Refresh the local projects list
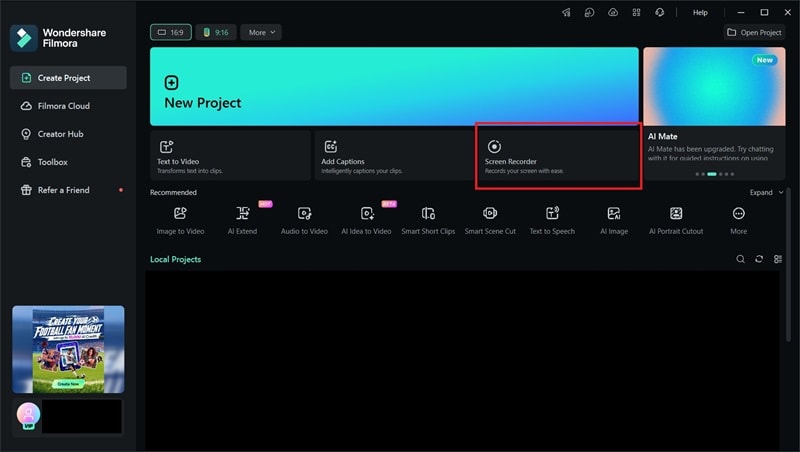Screen dimensions: 800x452 (759, 259)
